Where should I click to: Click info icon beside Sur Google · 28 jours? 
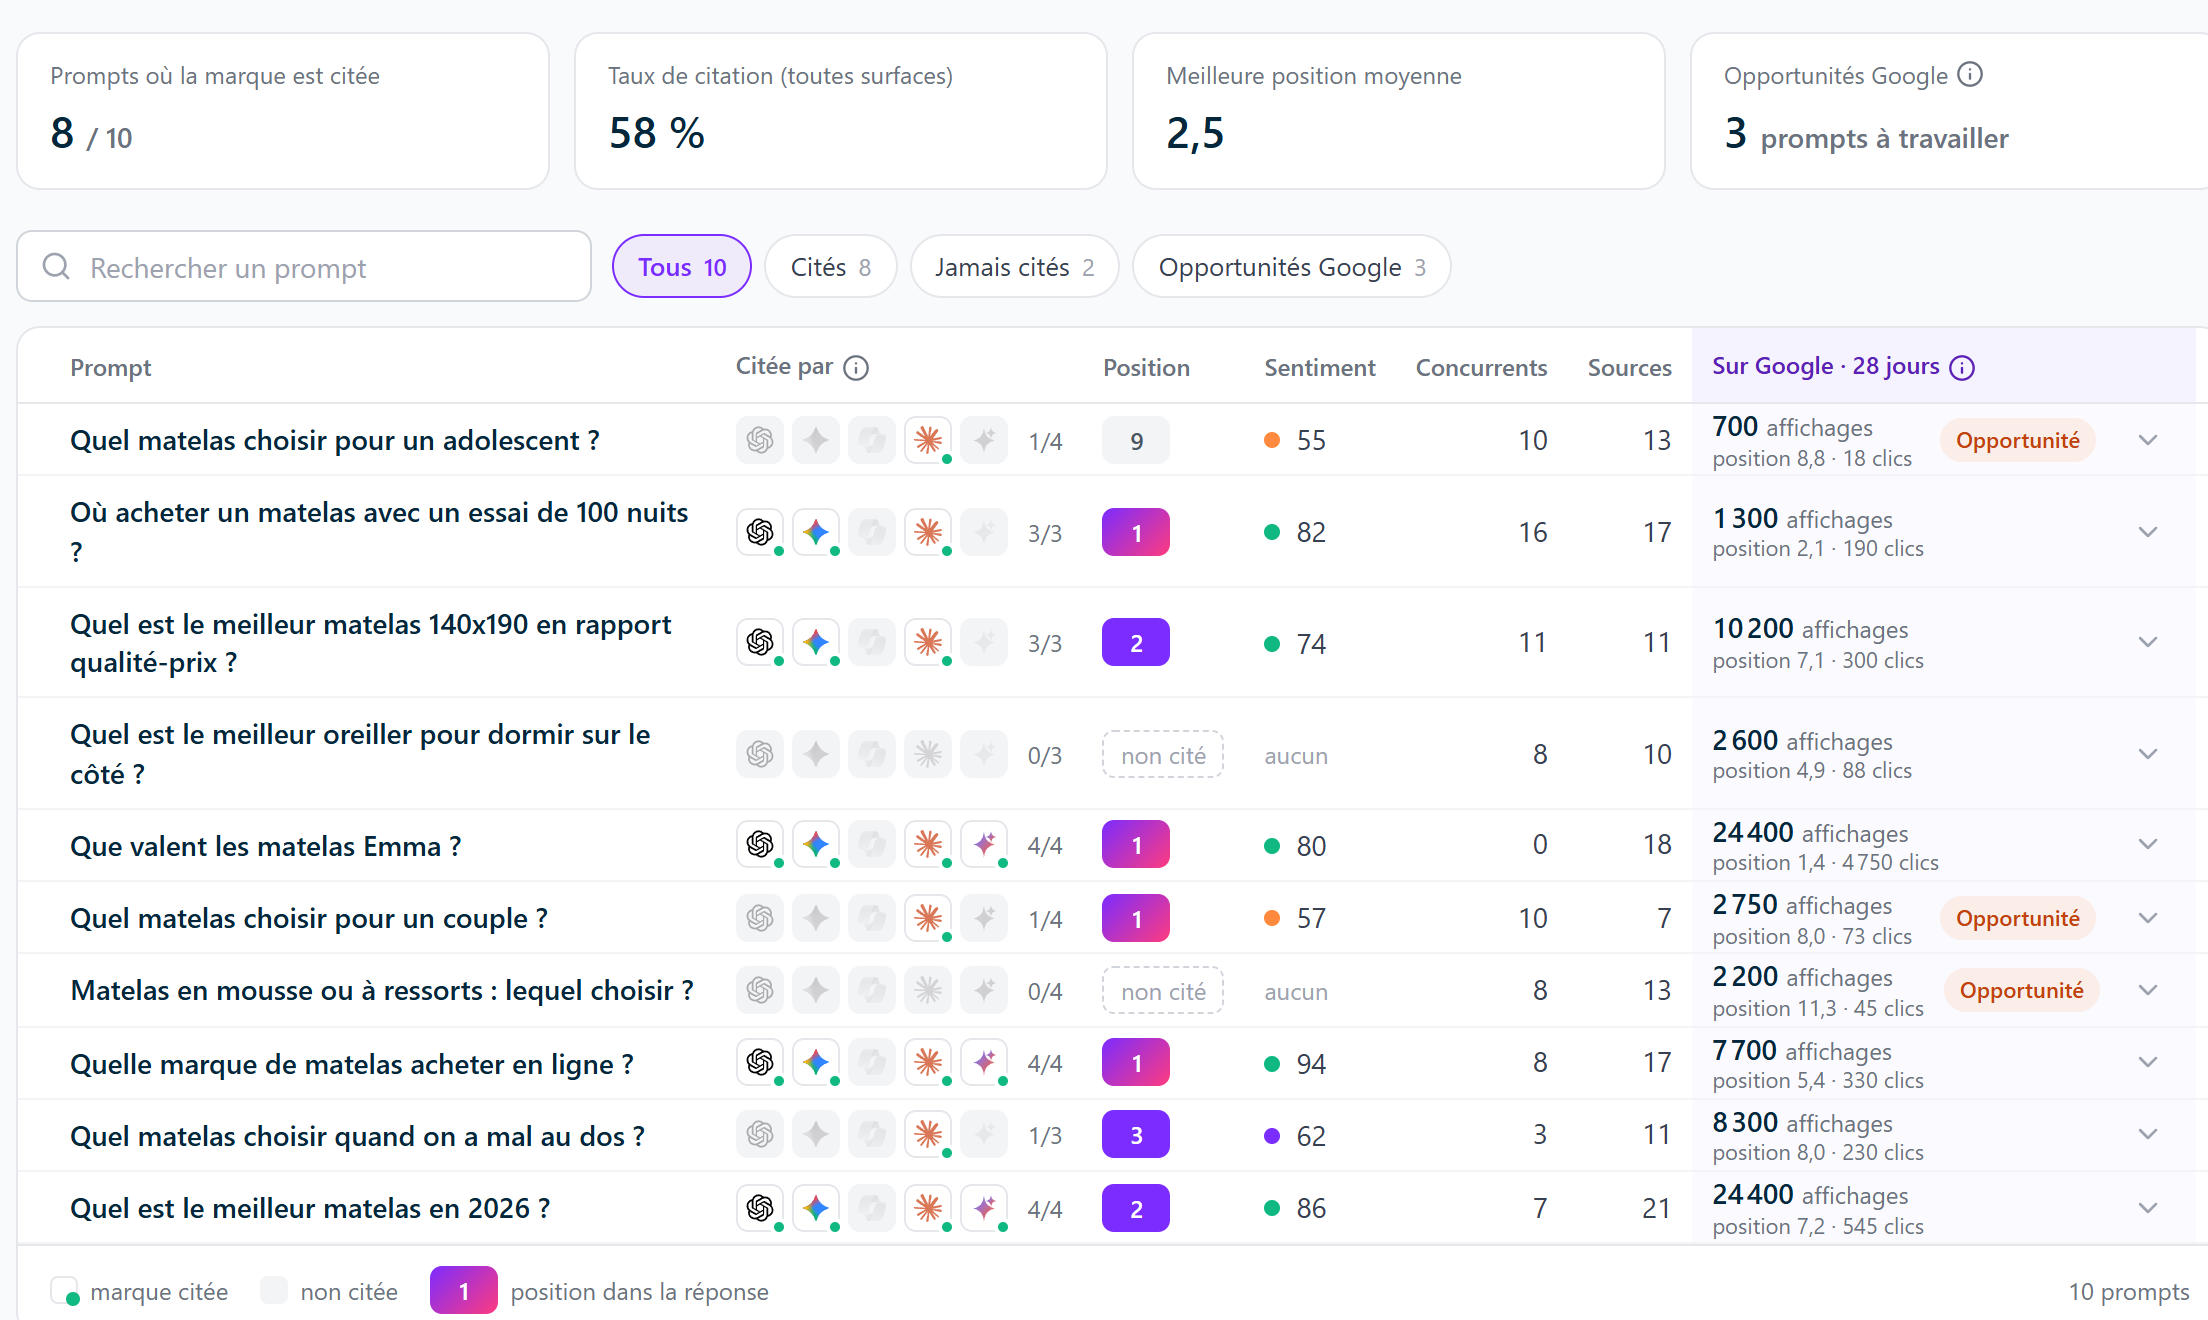1962,368
